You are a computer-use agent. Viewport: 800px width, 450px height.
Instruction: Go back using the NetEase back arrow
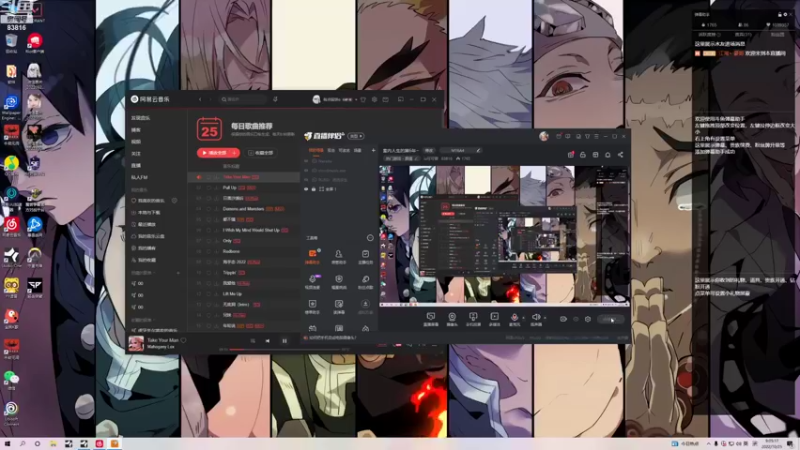click(x=200, y=99)
